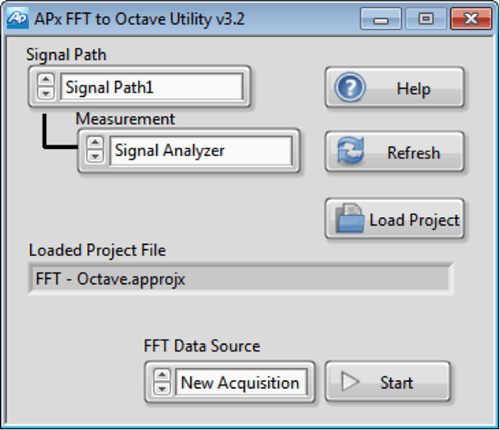The image size is (500, 430).
Task: Open the New Acquisition data source field
Action: click(x=241, y=382)
